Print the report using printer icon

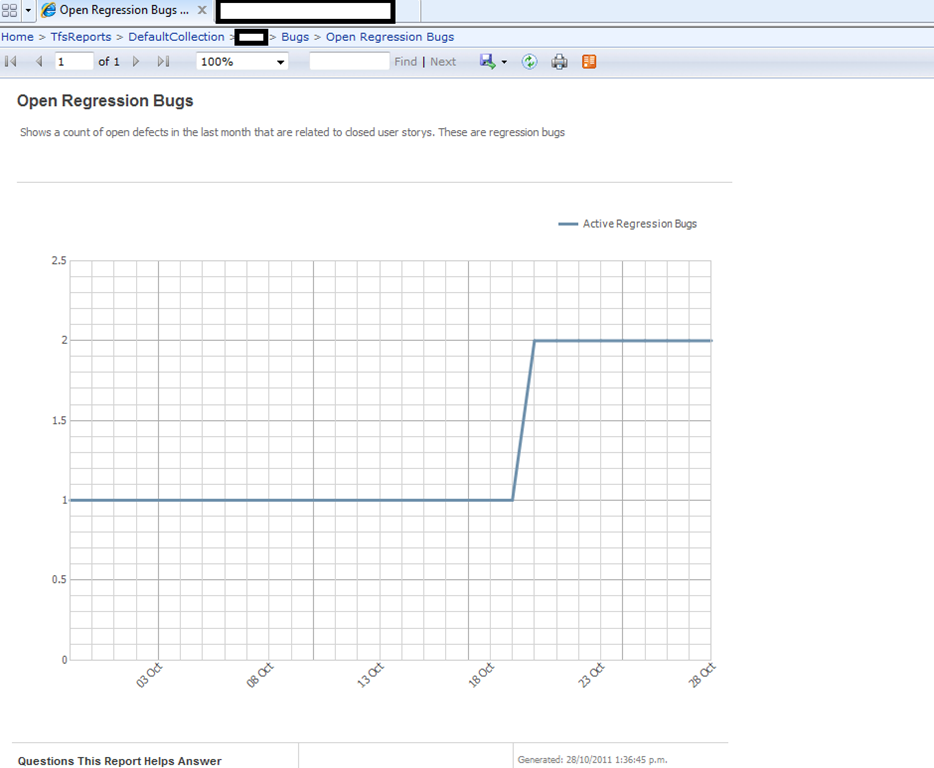tap(559, 61)
